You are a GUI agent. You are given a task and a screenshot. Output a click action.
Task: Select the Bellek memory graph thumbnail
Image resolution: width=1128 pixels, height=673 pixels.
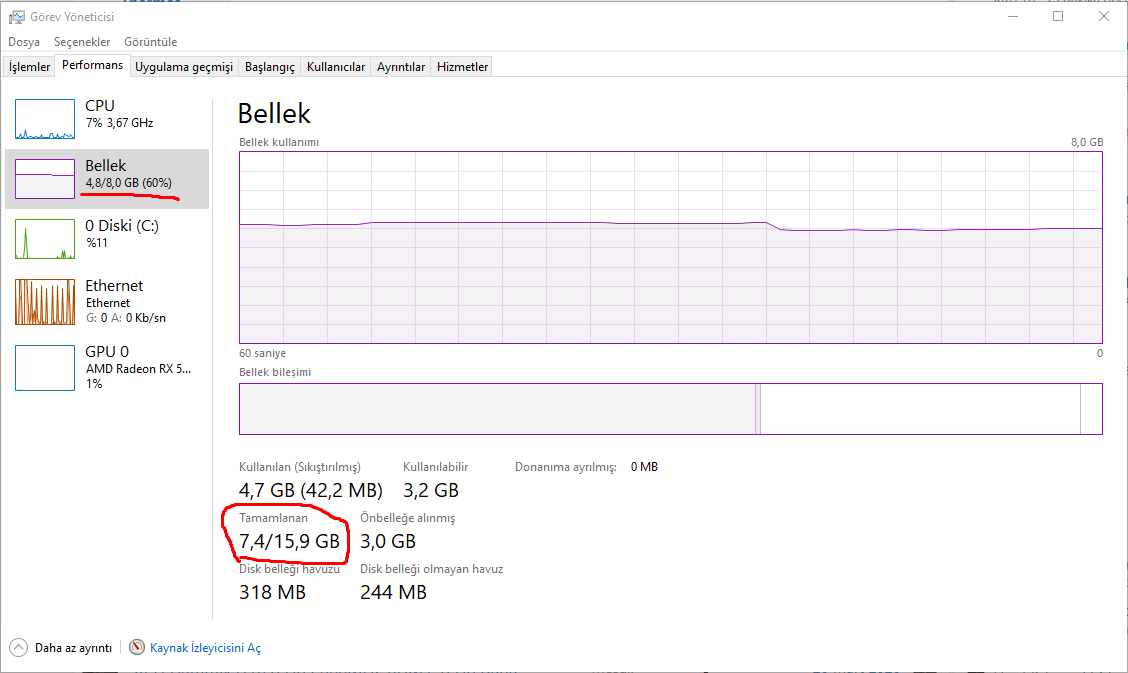(x=45, y=179)
